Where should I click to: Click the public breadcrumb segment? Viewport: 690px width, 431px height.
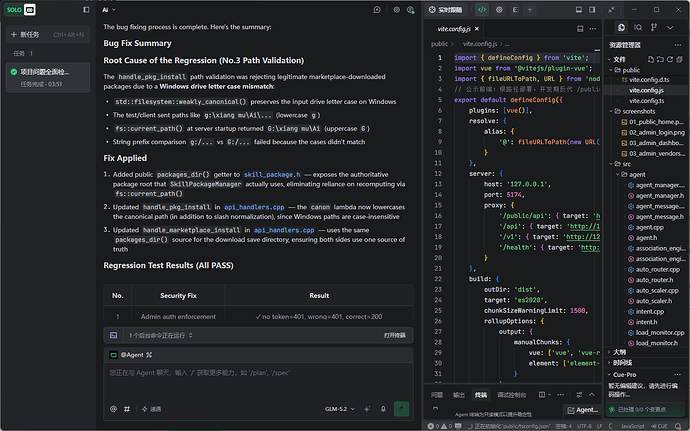pyautogui.click(x=439, y=44)
